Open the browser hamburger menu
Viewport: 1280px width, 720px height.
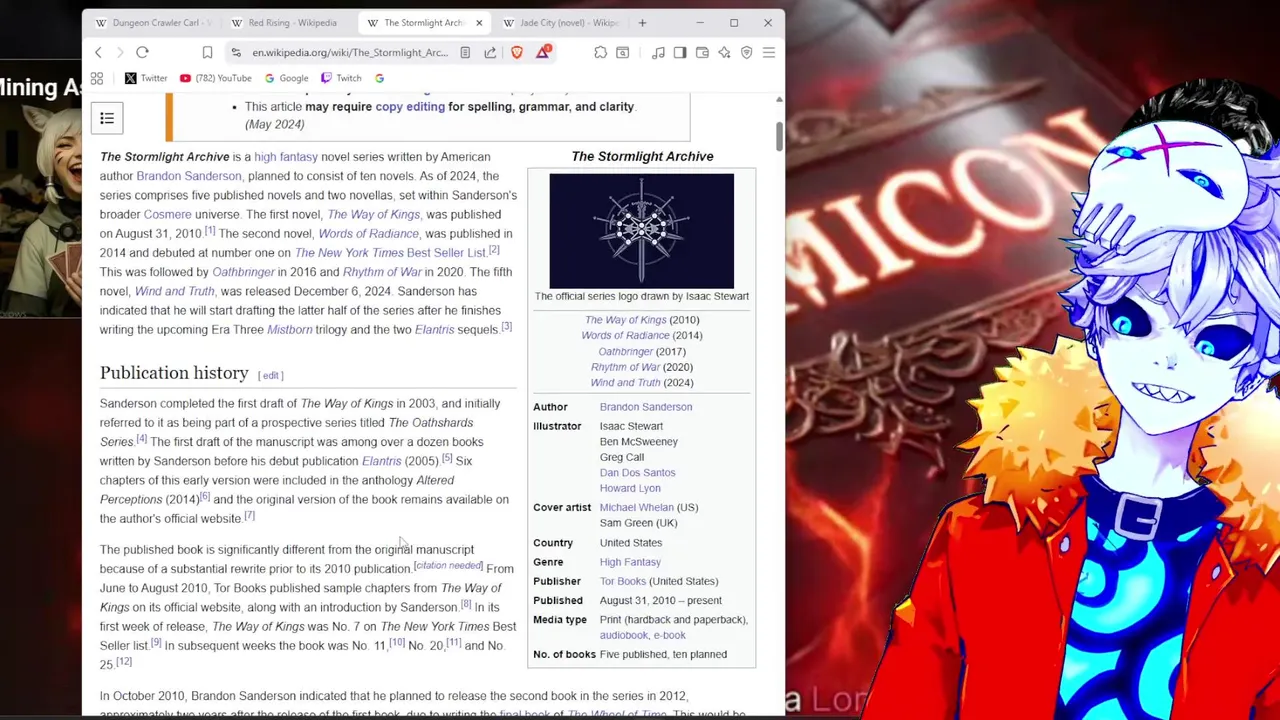tap(768, 52)
